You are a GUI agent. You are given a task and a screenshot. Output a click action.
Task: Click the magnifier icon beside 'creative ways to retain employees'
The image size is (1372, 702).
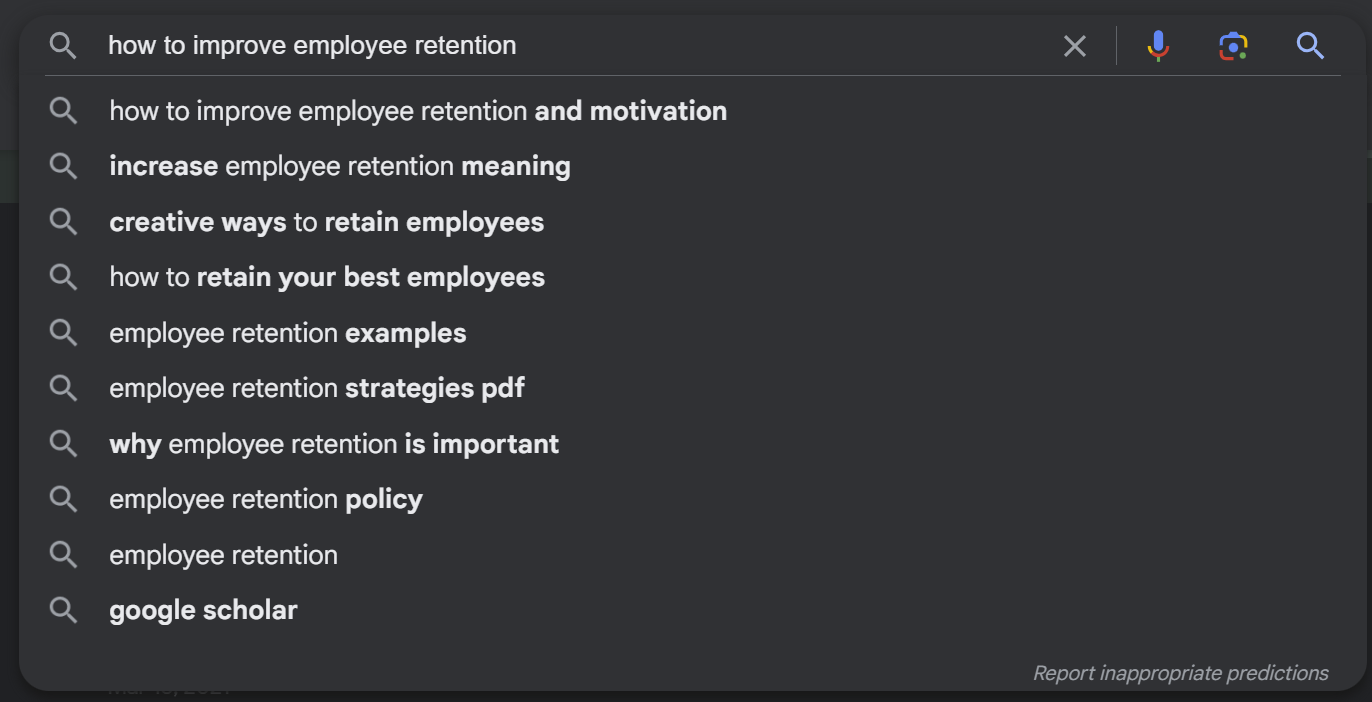tap(63, 222)
